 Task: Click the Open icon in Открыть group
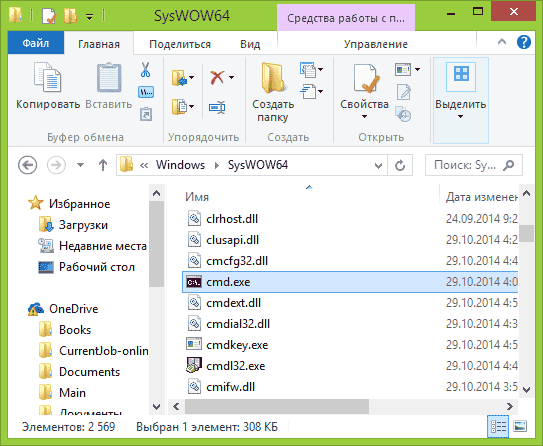tap(403, 69)
